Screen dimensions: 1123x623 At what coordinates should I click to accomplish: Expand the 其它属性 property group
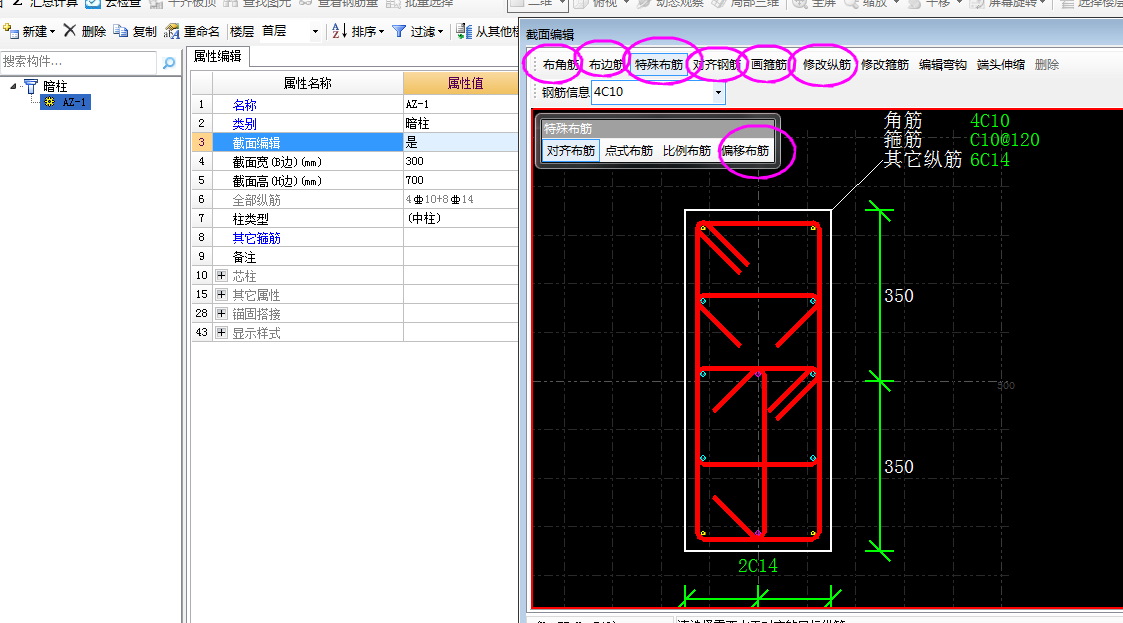(x=221, y=294)
